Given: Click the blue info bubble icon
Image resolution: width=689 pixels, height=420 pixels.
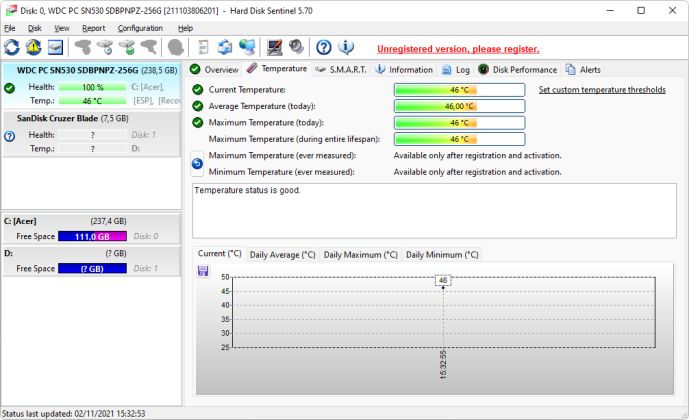Looking at the screenshot, I should 346,47.
